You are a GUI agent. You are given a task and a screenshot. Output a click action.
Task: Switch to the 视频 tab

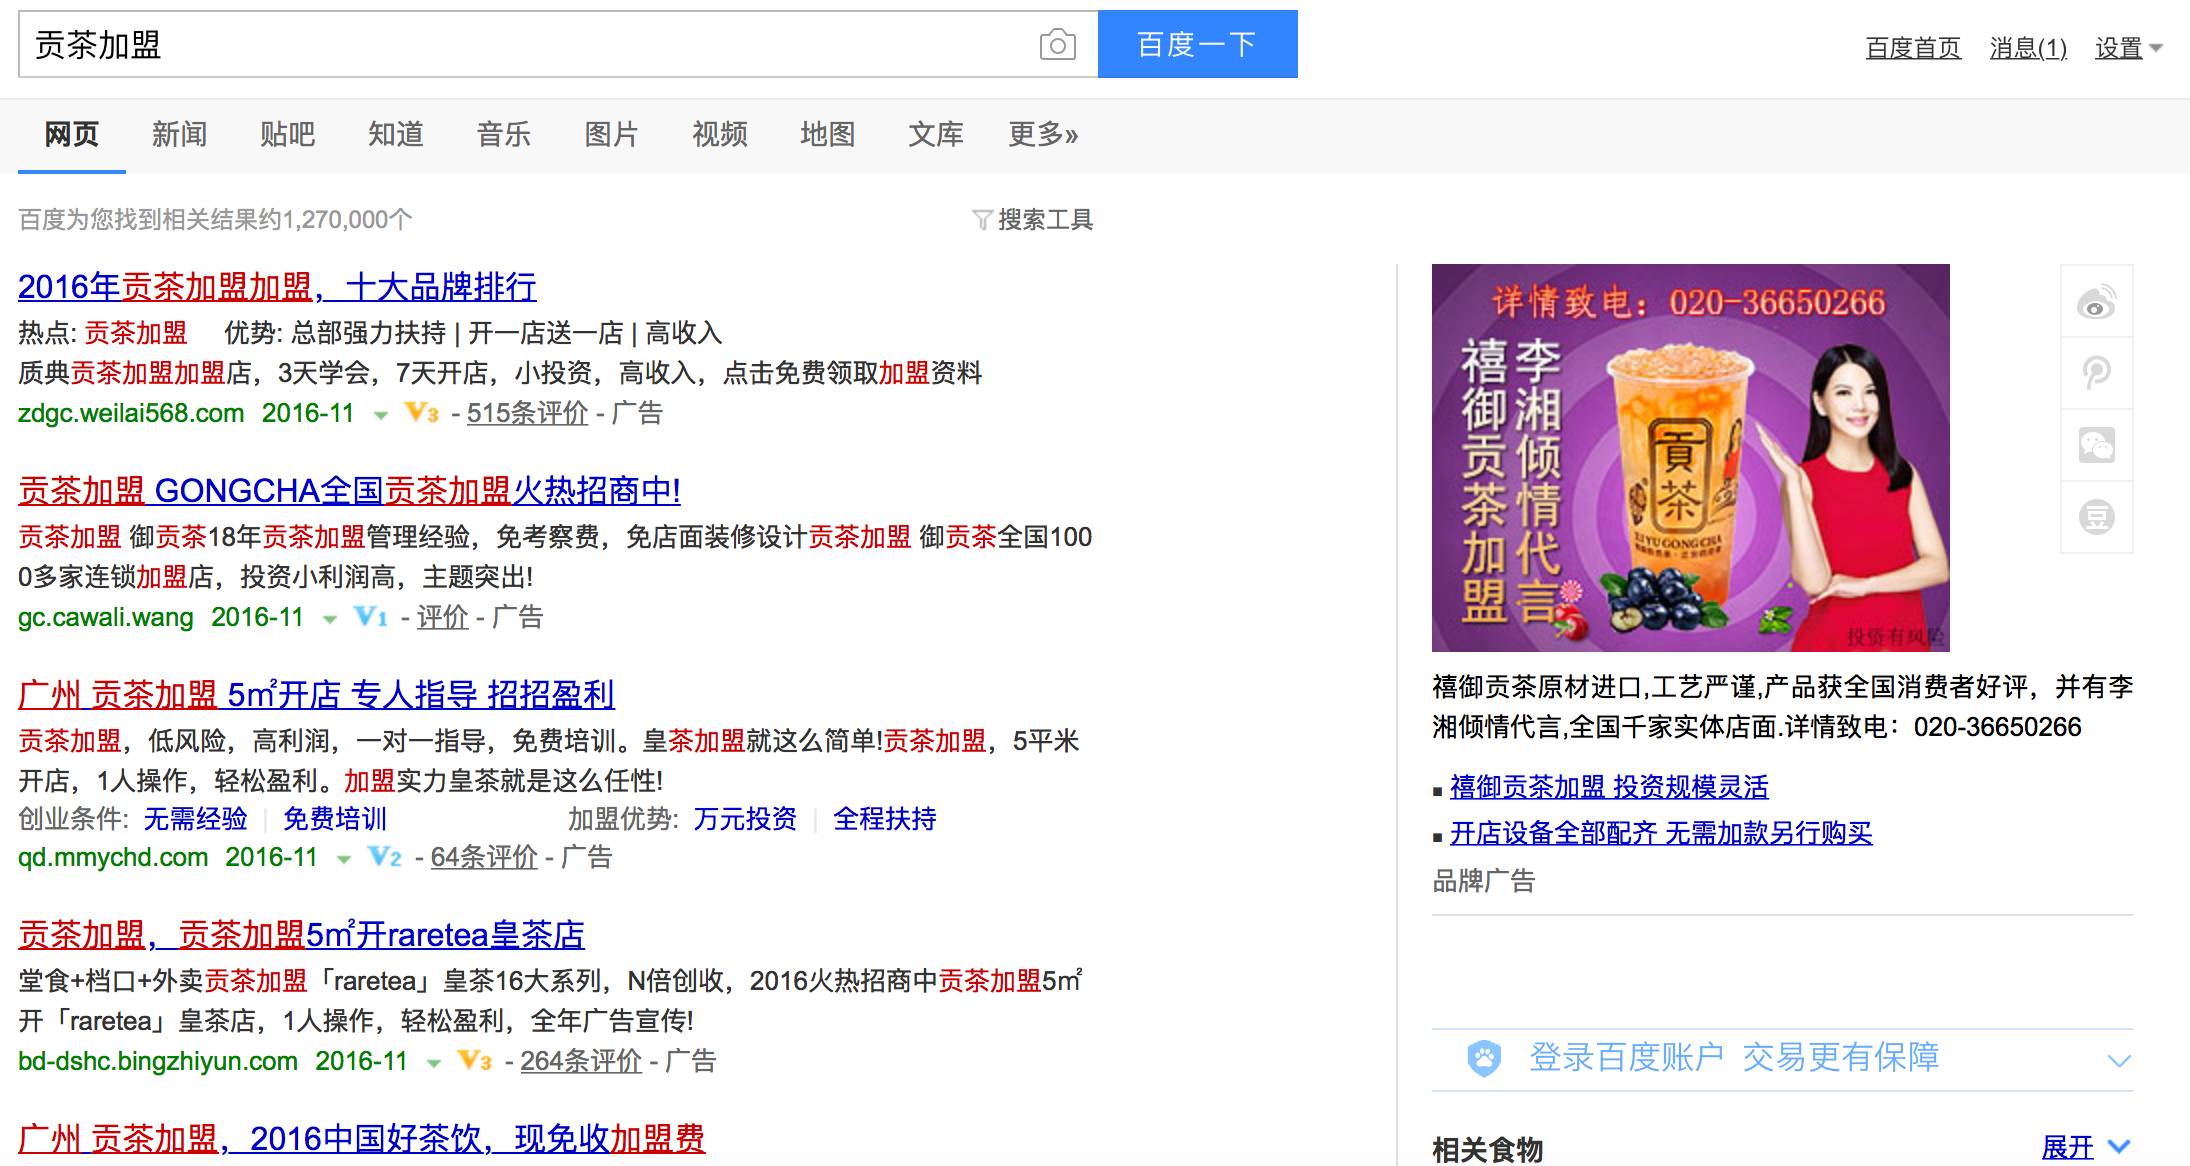(719, 134)
